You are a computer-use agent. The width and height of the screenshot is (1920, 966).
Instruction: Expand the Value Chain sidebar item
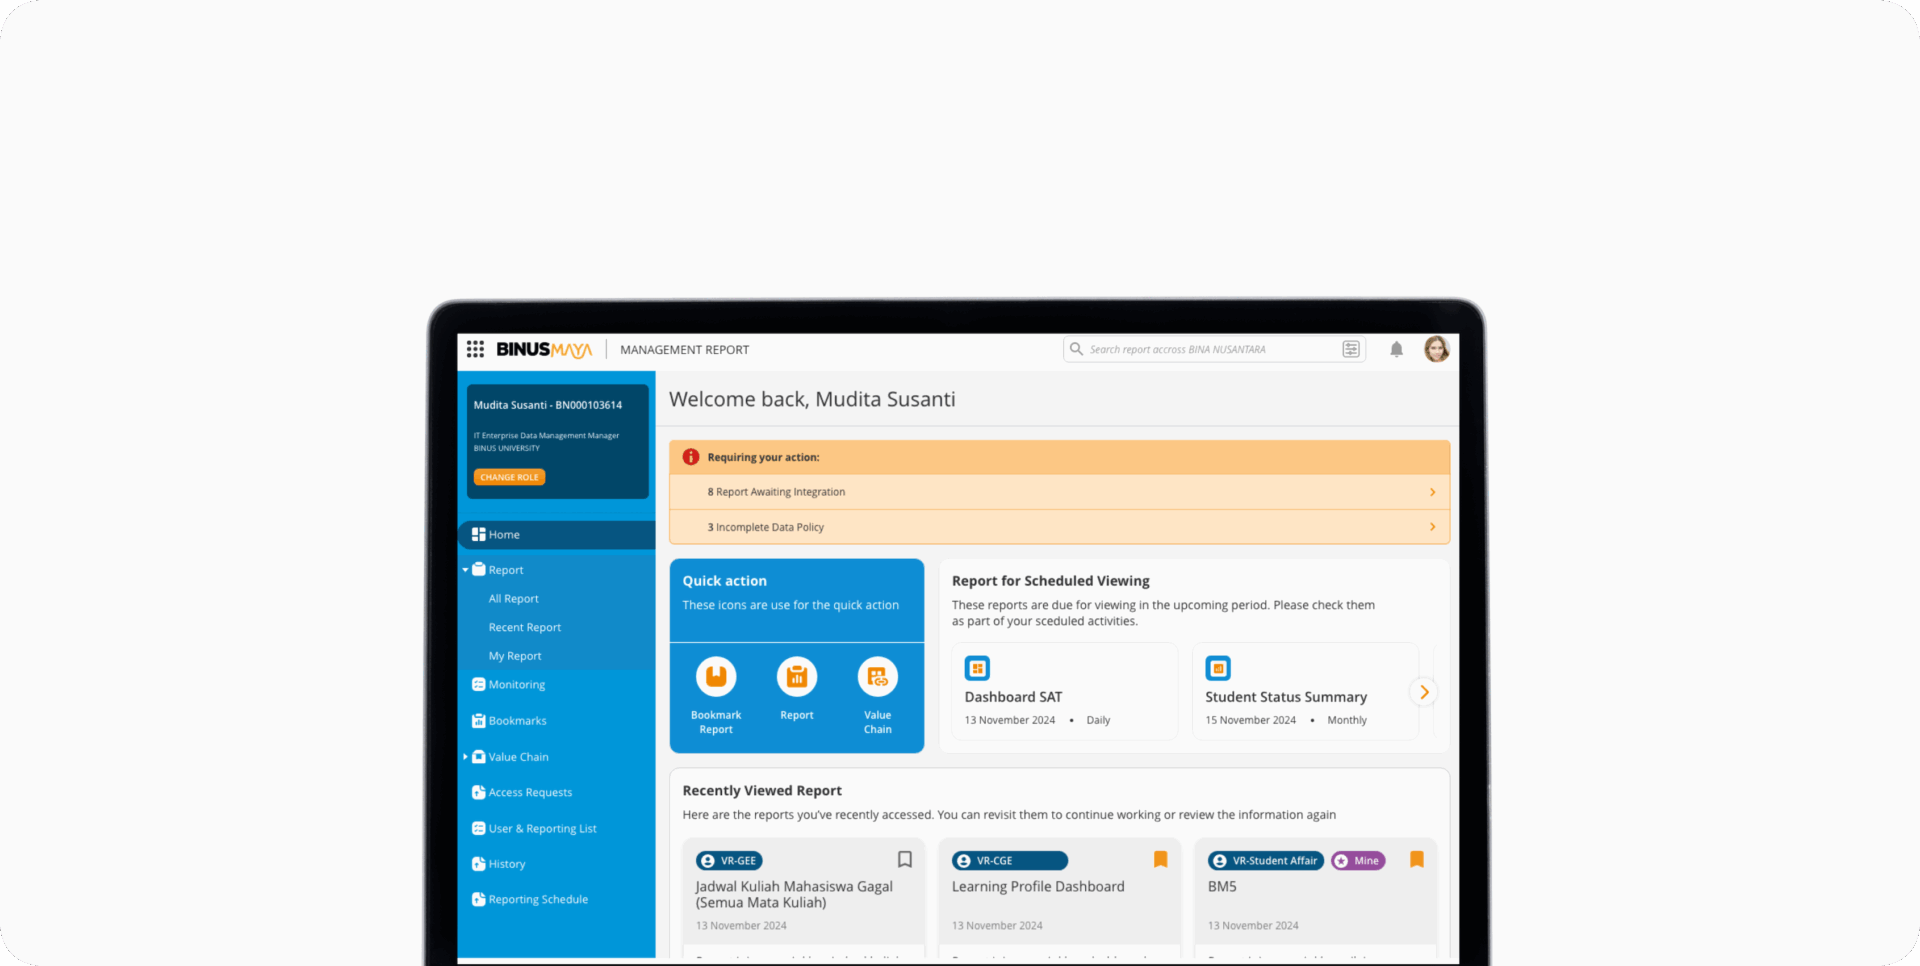[465, 757]
